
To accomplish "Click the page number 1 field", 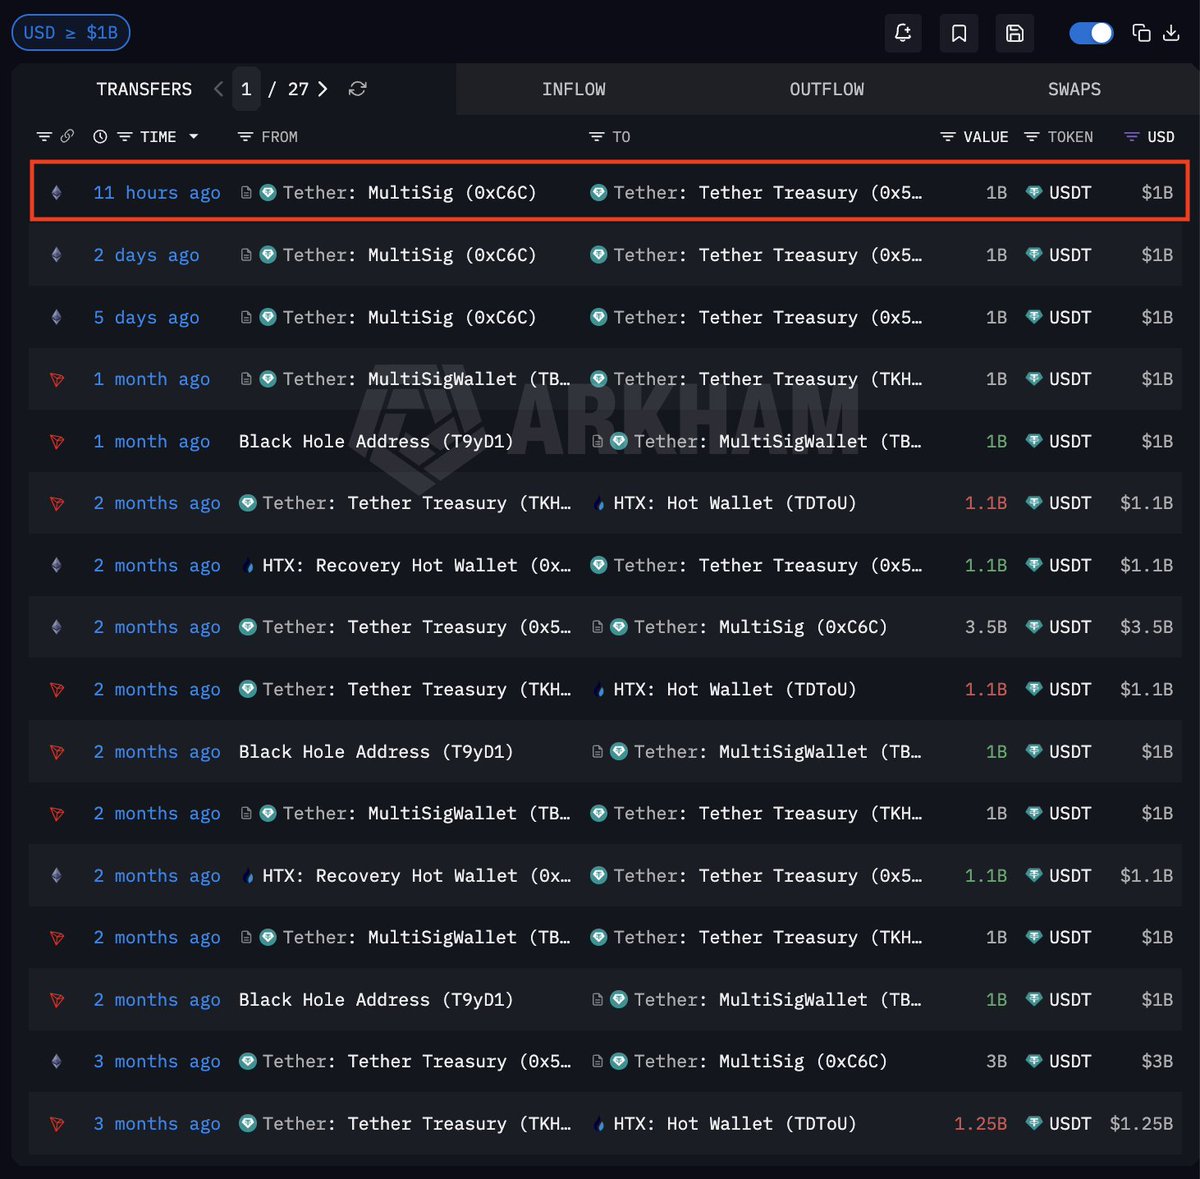I will [x=246, y=89].
